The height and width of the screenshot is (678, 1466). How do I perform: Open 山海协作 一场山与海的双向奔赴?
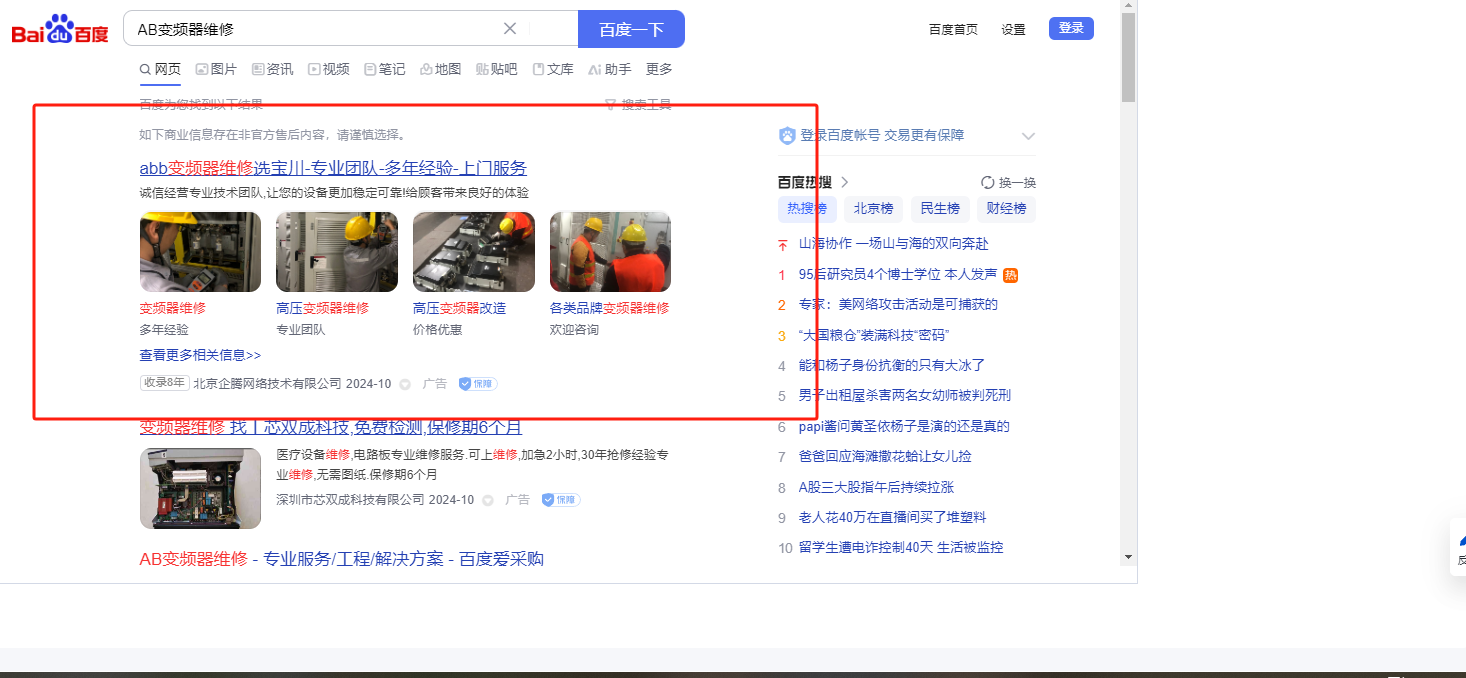[893, 243]
